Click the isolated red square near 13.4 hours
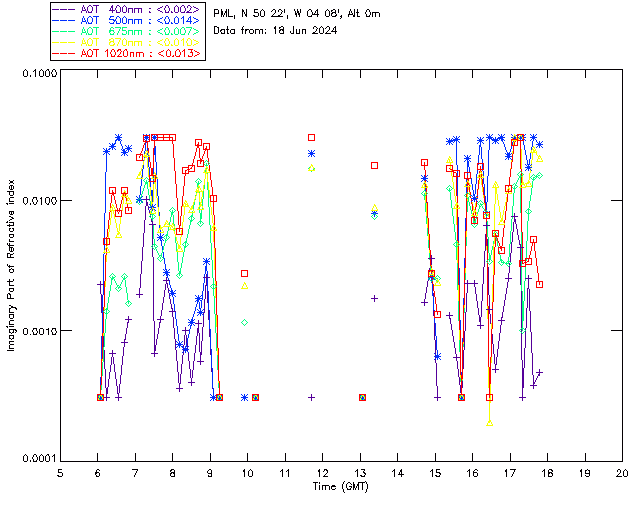 (x=374, y=165)
